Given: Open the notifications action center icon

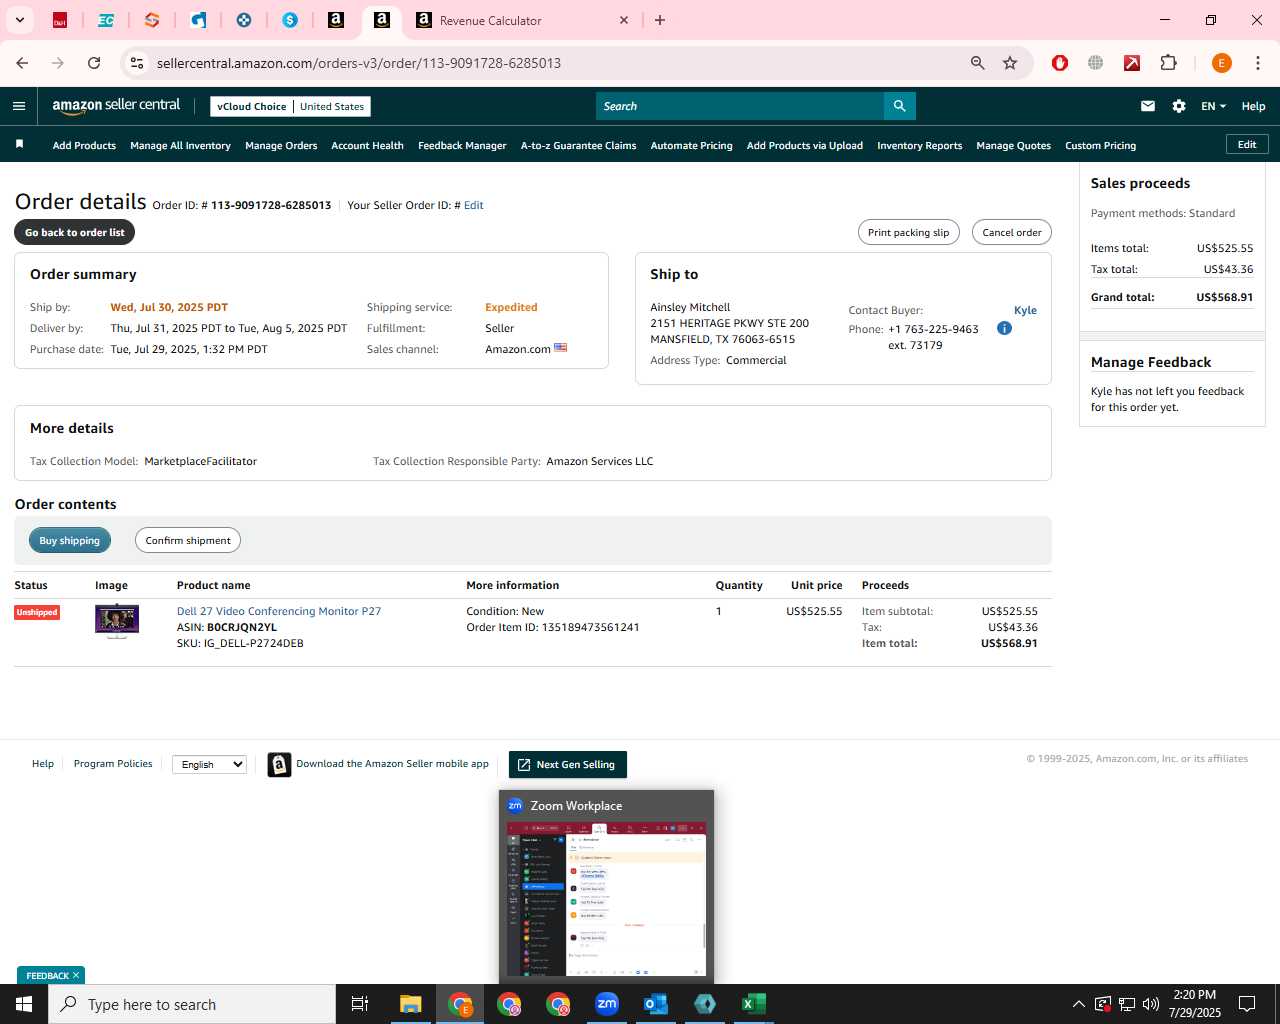Looking at the screenshot, I should [1247, 1004].
